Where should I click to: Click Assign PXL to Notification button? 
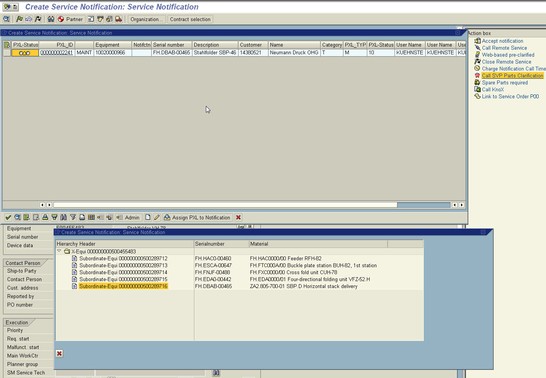[197, 217]
